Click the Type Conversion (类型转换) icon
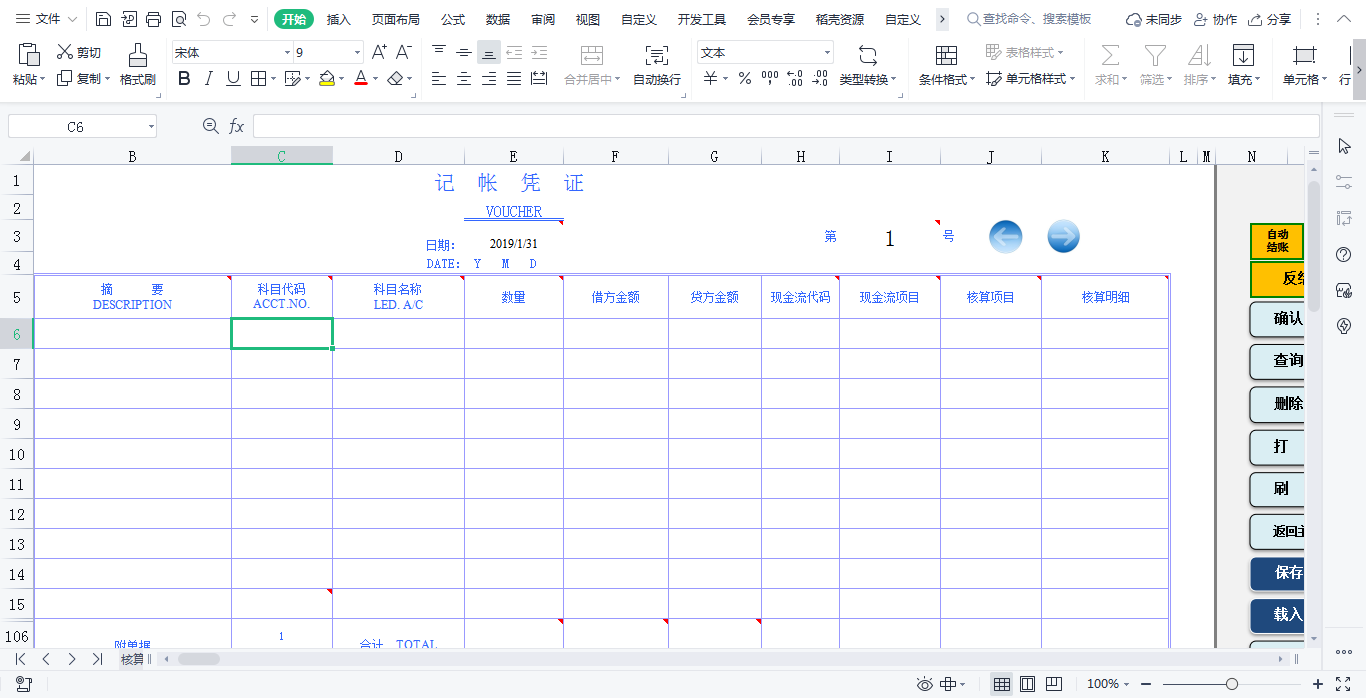Image resolution: width=1366 pixels, height=698 pixels. (x=867, y=56)
